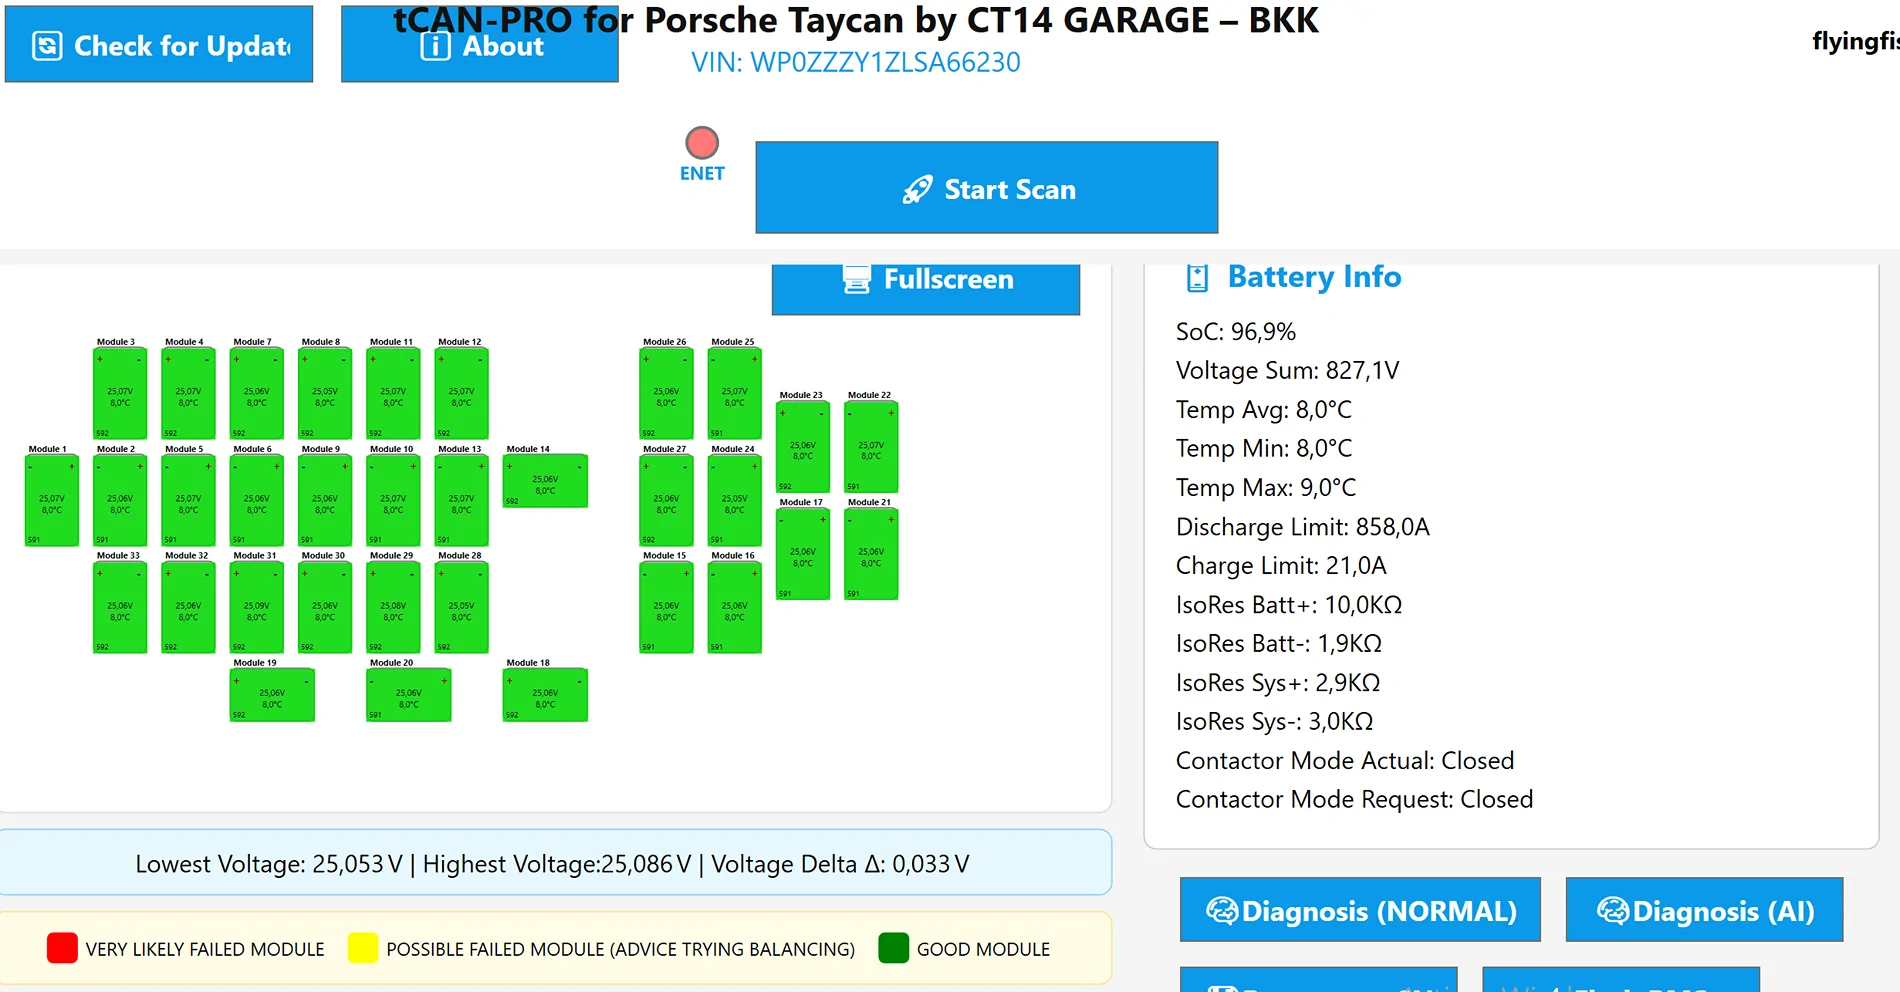Select battery Module 28
Image resolution: width=1900 pixels, height=992 pixels.
[x=461, y=607]
